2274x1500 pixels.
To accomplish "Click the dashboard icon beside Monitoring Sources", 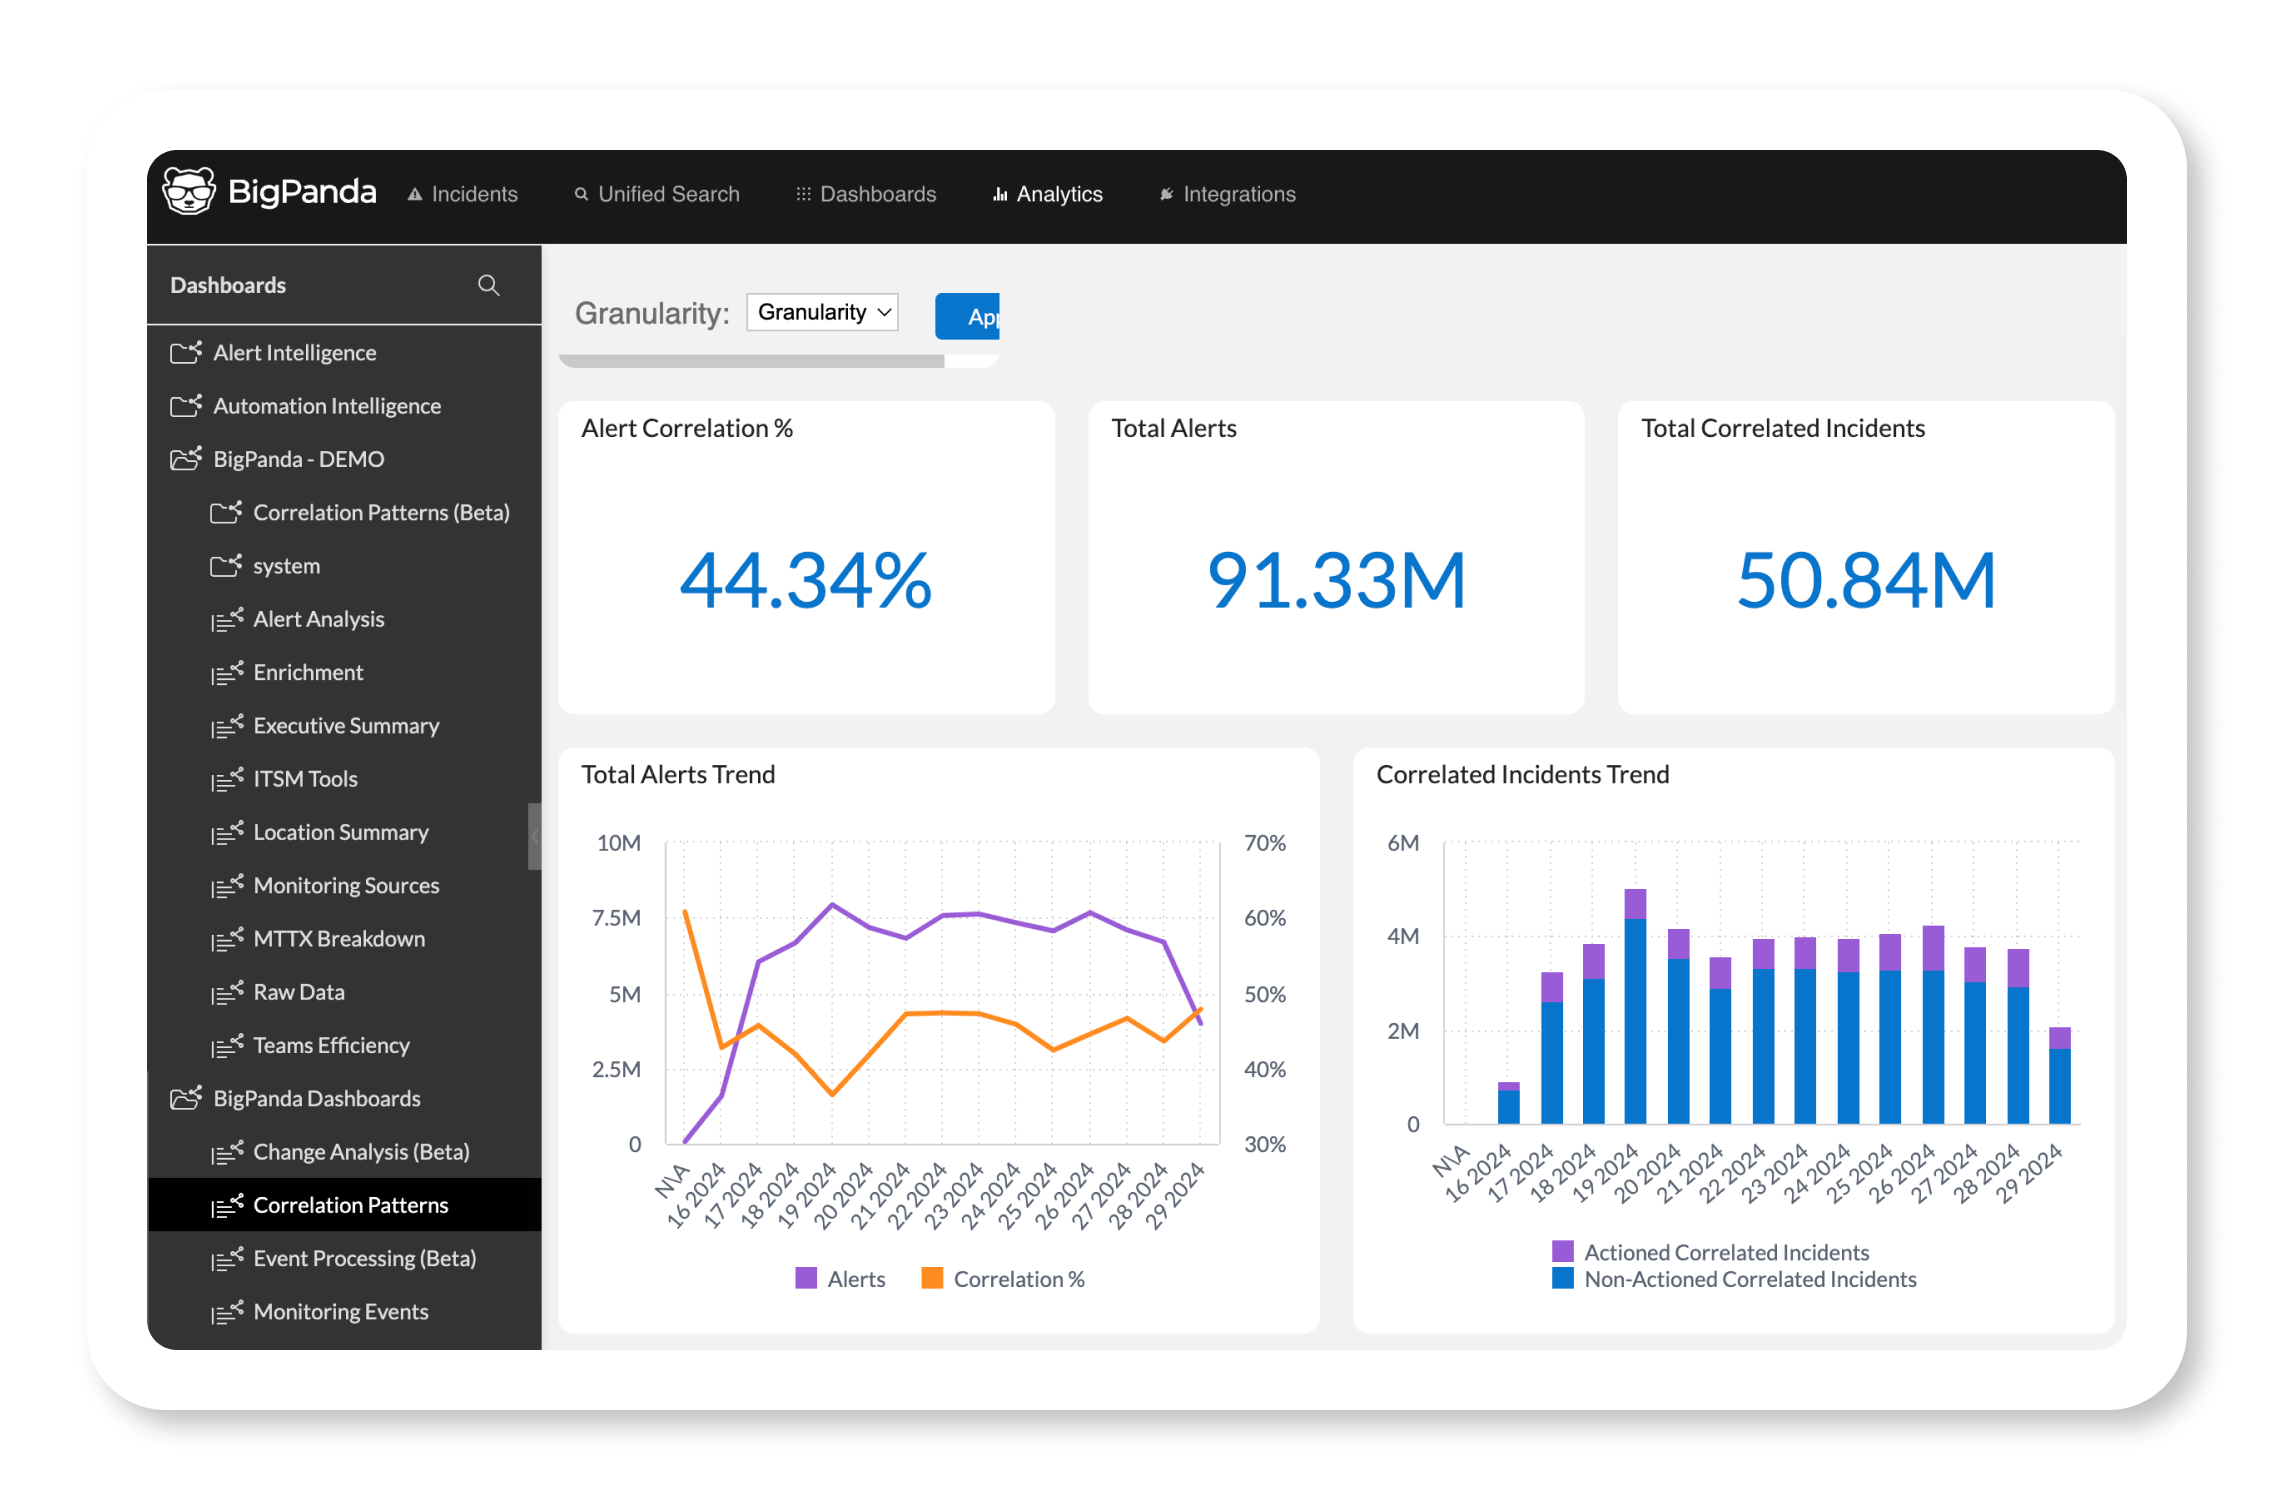I will (x=227, y=885).
